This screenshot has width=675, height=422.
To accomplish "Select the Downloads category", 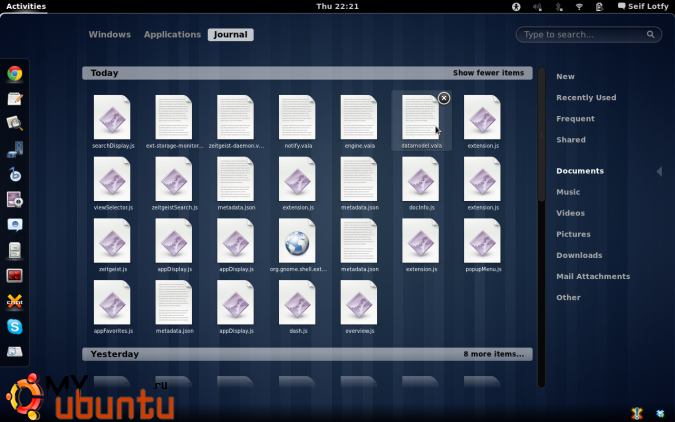I will (579, 255).
